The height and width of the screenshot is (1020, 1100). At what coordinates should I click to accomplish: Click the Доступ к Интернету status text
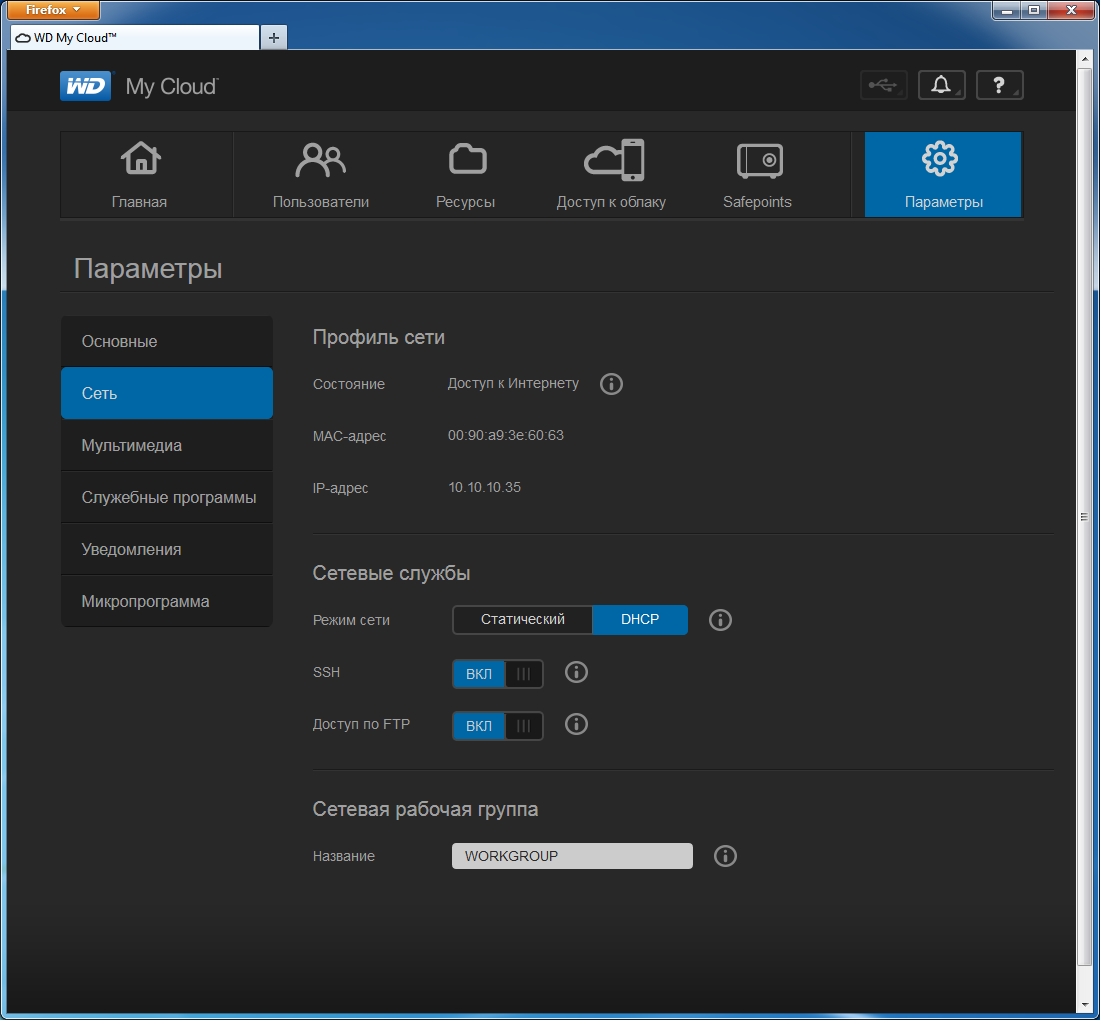[x=514, y=384]
